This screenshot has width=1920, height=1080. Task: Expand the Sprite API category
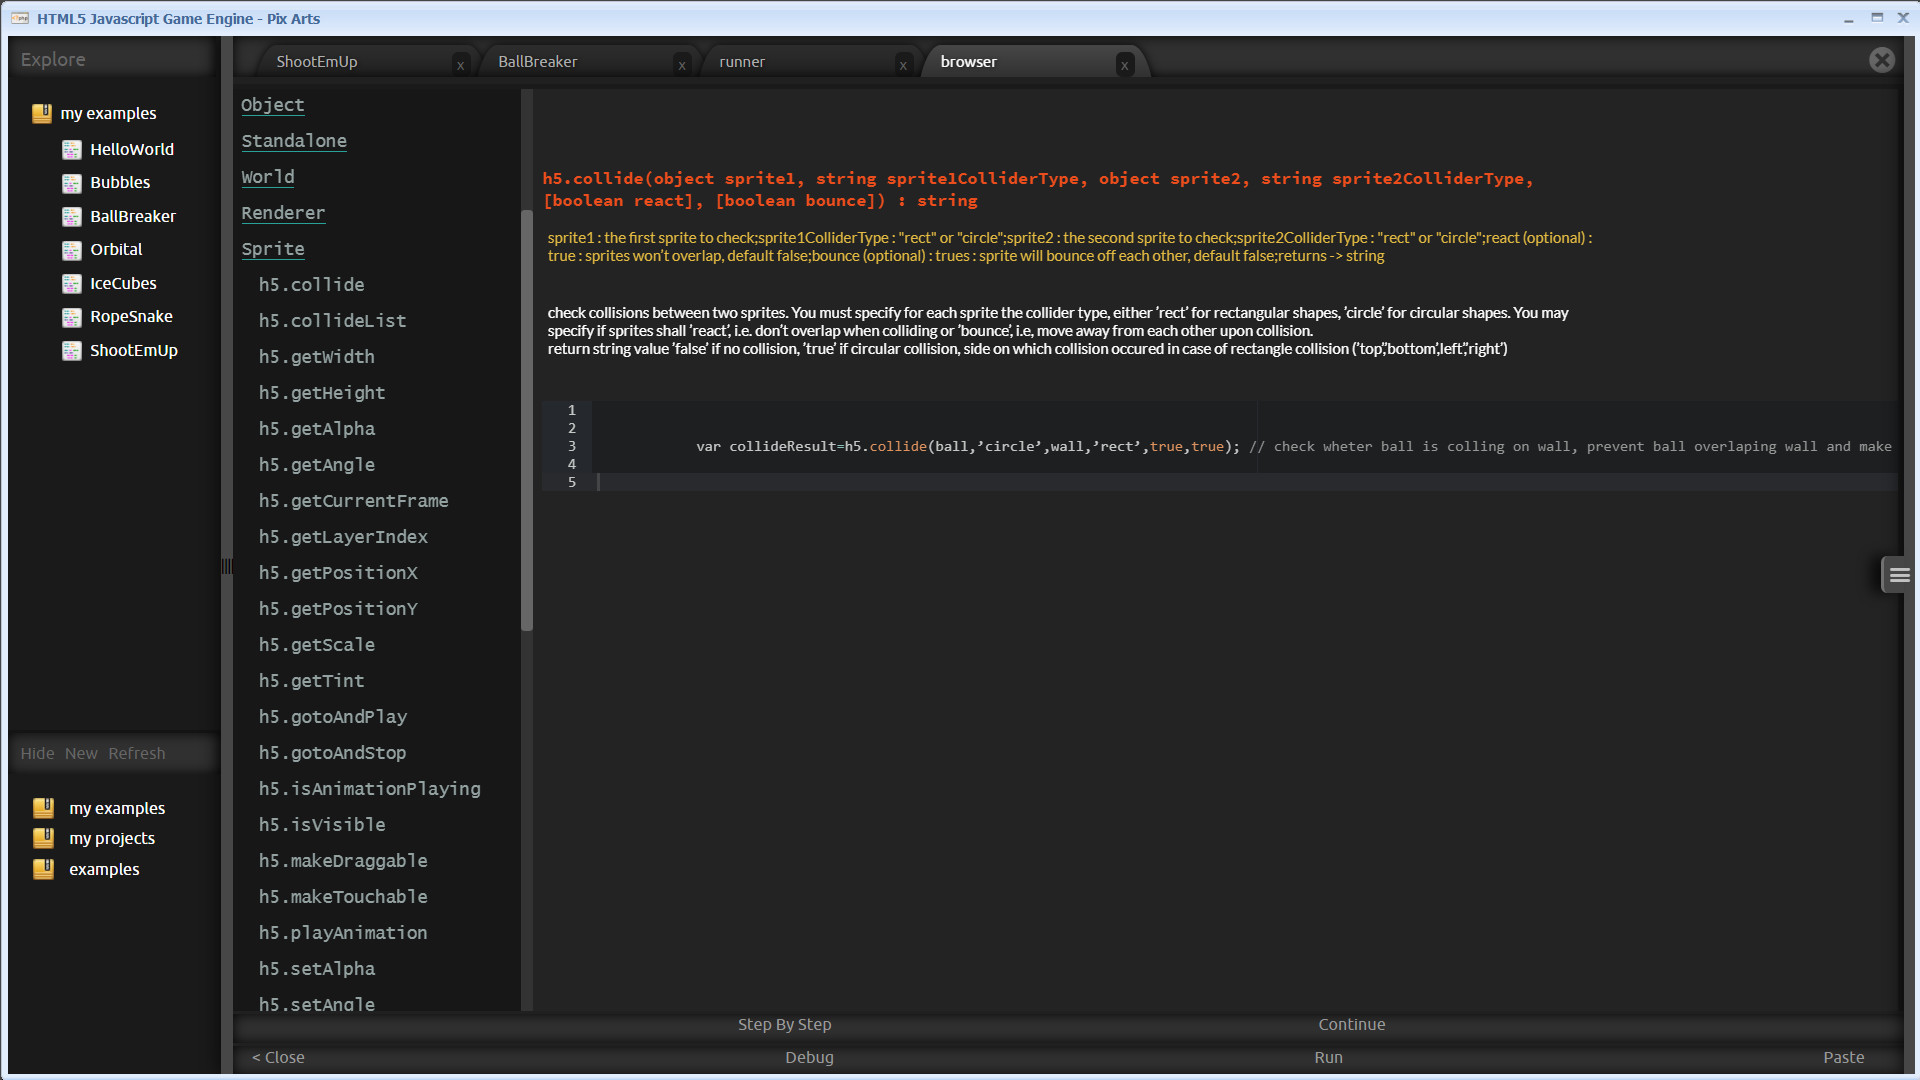[x=273, y=249]
